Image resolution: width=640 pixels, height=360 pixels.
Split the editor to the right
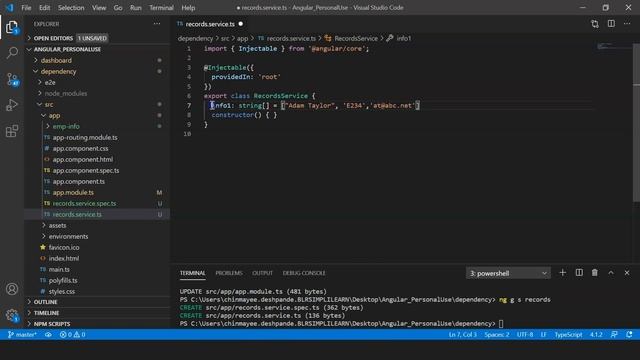(611, 24)
